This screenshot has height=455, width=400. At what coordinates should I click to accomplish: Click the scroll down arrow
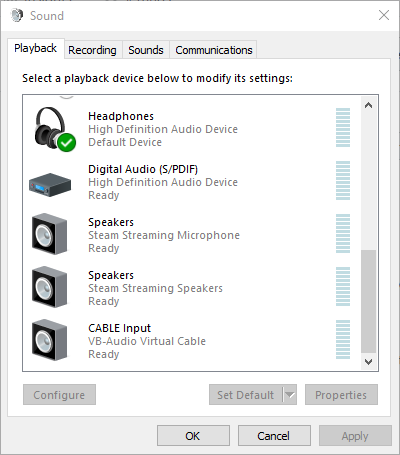pos(368,362)
